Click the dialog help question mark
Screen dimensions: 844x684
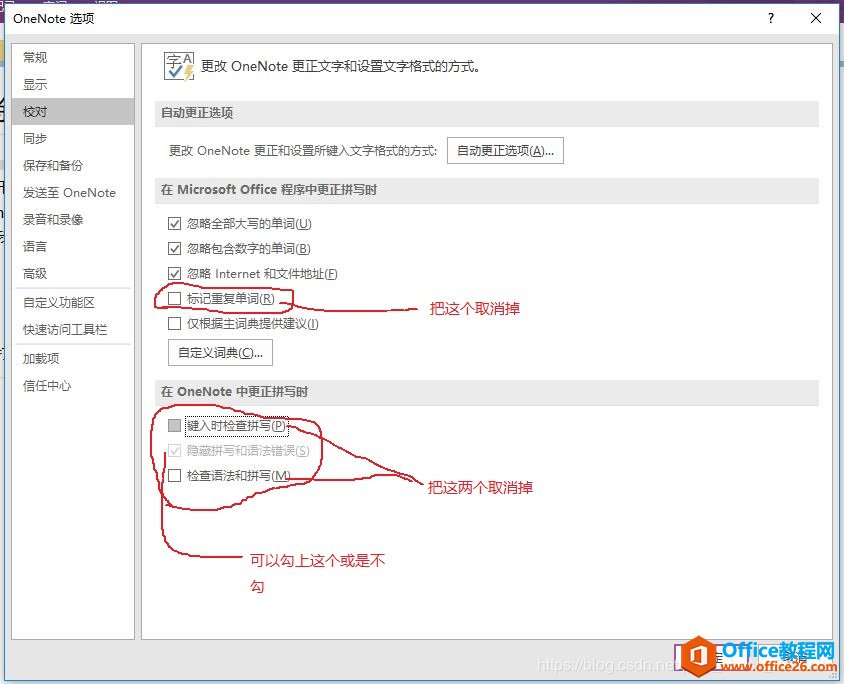pos(770,18)
